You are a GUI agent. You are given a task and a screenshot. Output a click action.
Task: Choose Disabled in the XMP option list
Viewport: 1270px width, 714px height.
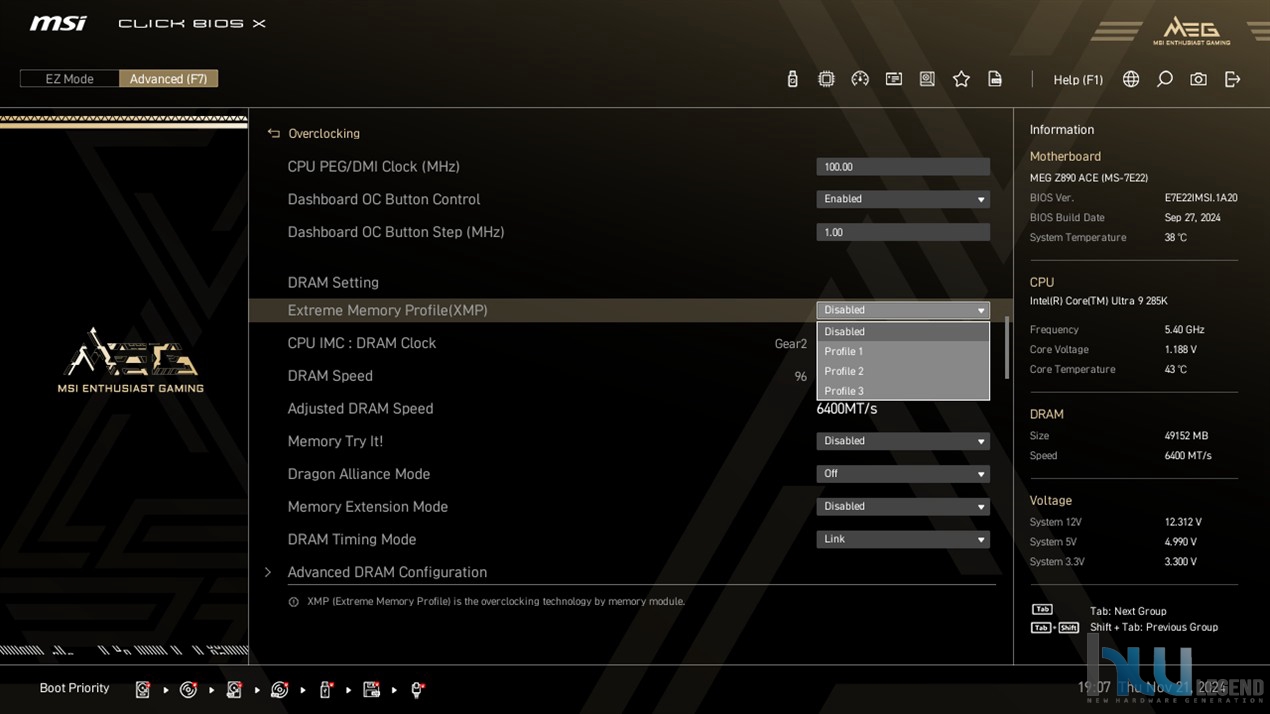pyautogui.click(x=903, y=332)
